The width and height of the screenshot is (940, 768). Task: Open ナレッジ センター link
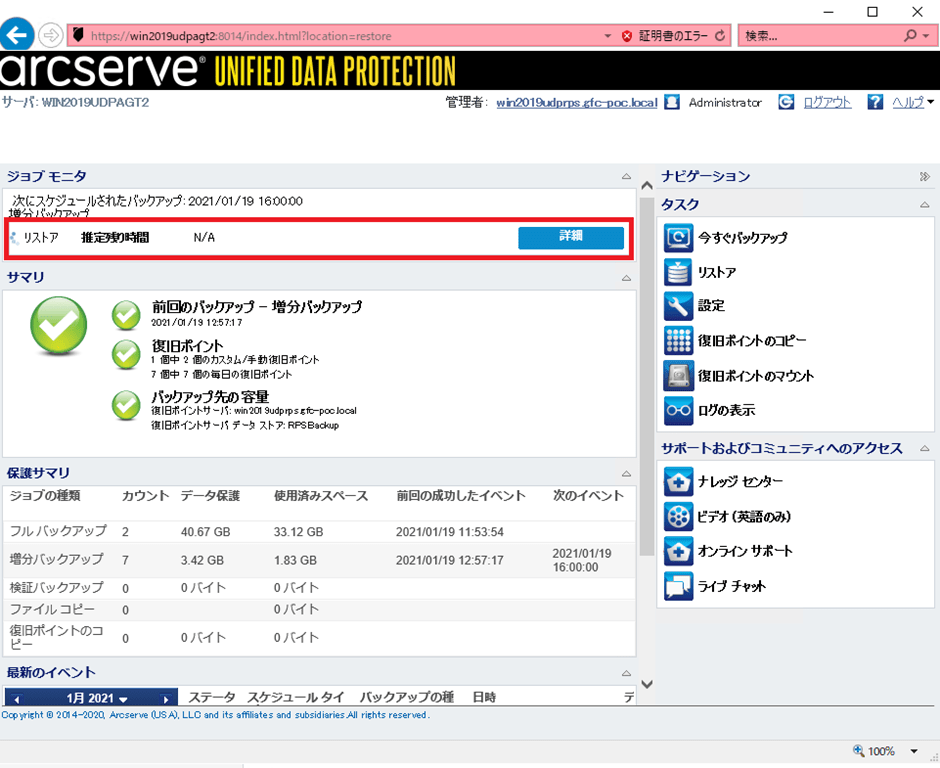click(x=740, y=481)
